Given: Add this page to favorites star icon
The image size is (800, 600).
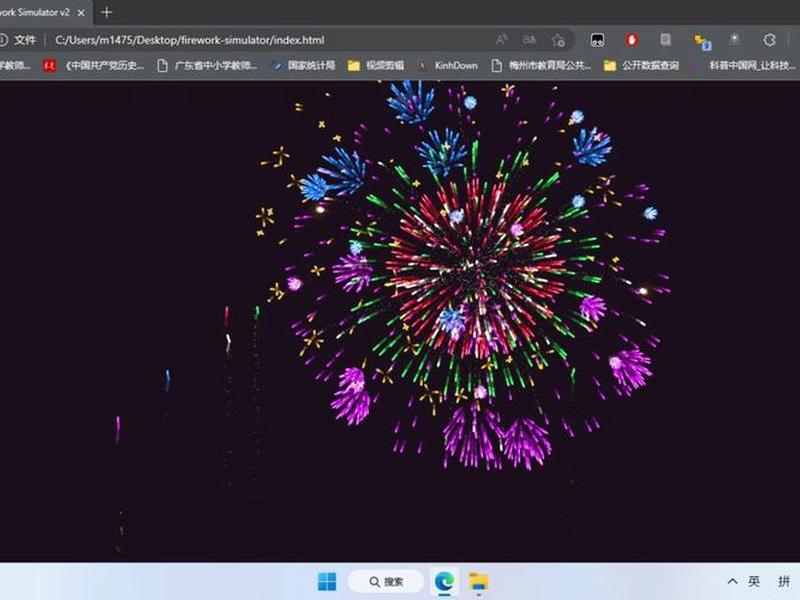Looking at the screenshot, I should pos(558,40).
